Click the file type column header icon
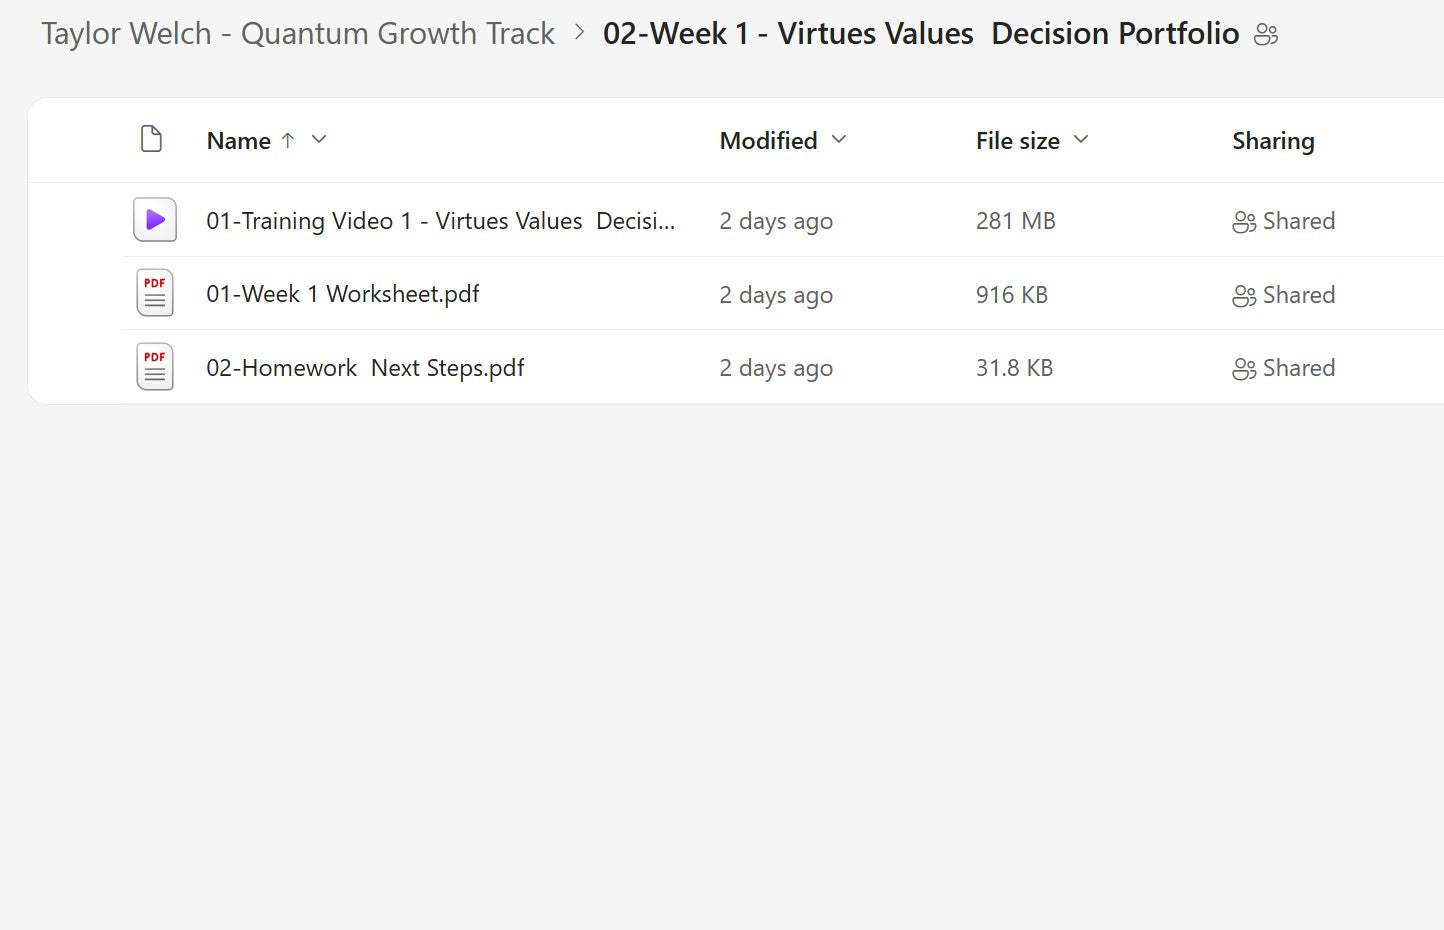The width and height of the screenshot is (1444, 930). 151,139
